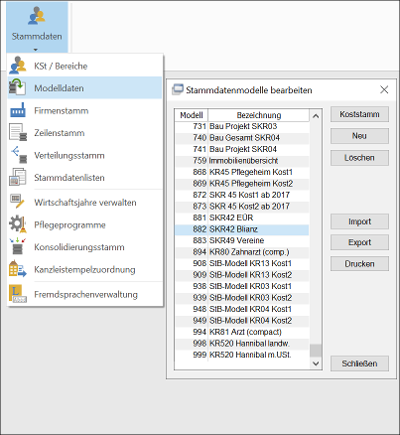Click the Wirtschaftsjahre verwalten icon

click(x=17, y=202)
